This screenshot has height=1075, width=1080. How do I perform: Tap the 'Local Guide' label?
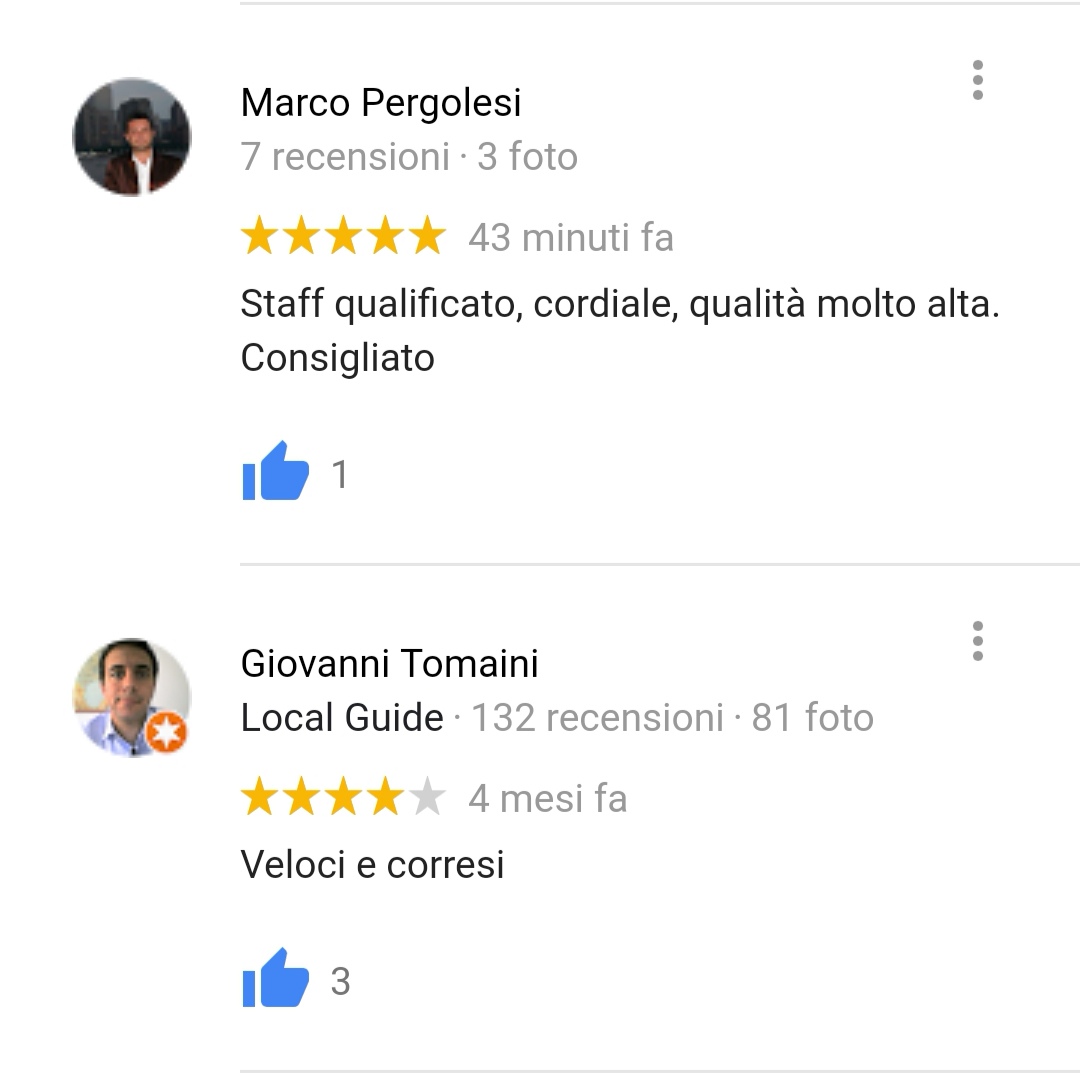coord(342,718)
